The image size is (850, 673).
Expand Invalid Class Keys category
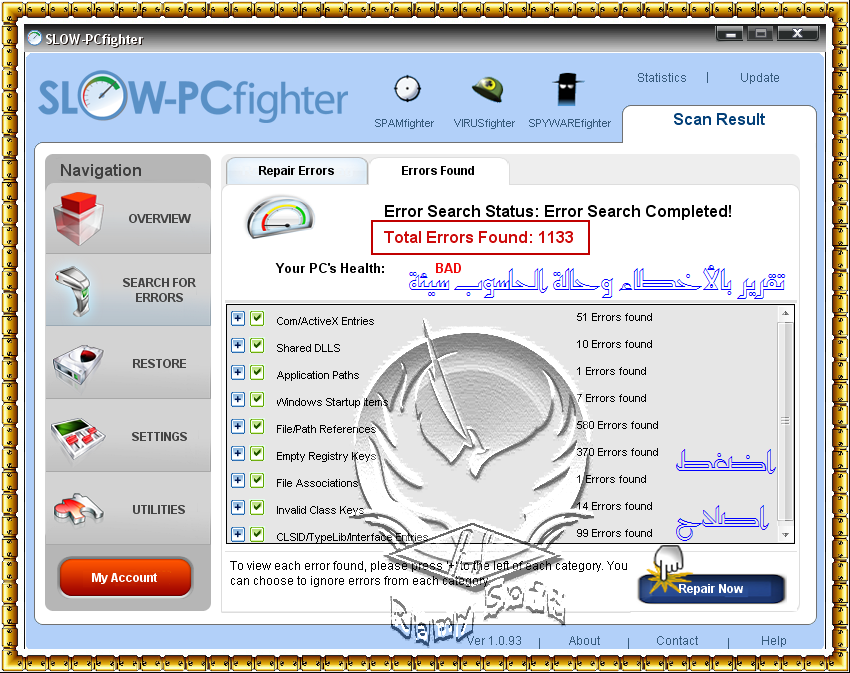237,508
